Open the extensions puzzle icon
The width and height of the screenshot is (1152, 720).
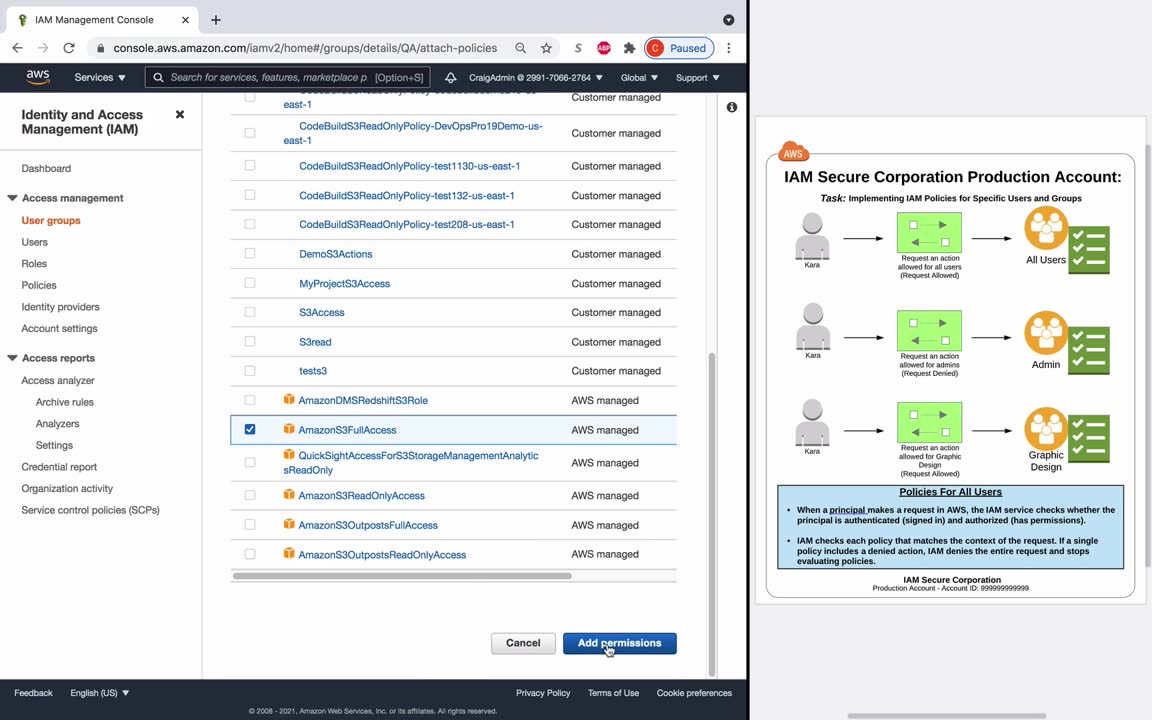[629, 48]
